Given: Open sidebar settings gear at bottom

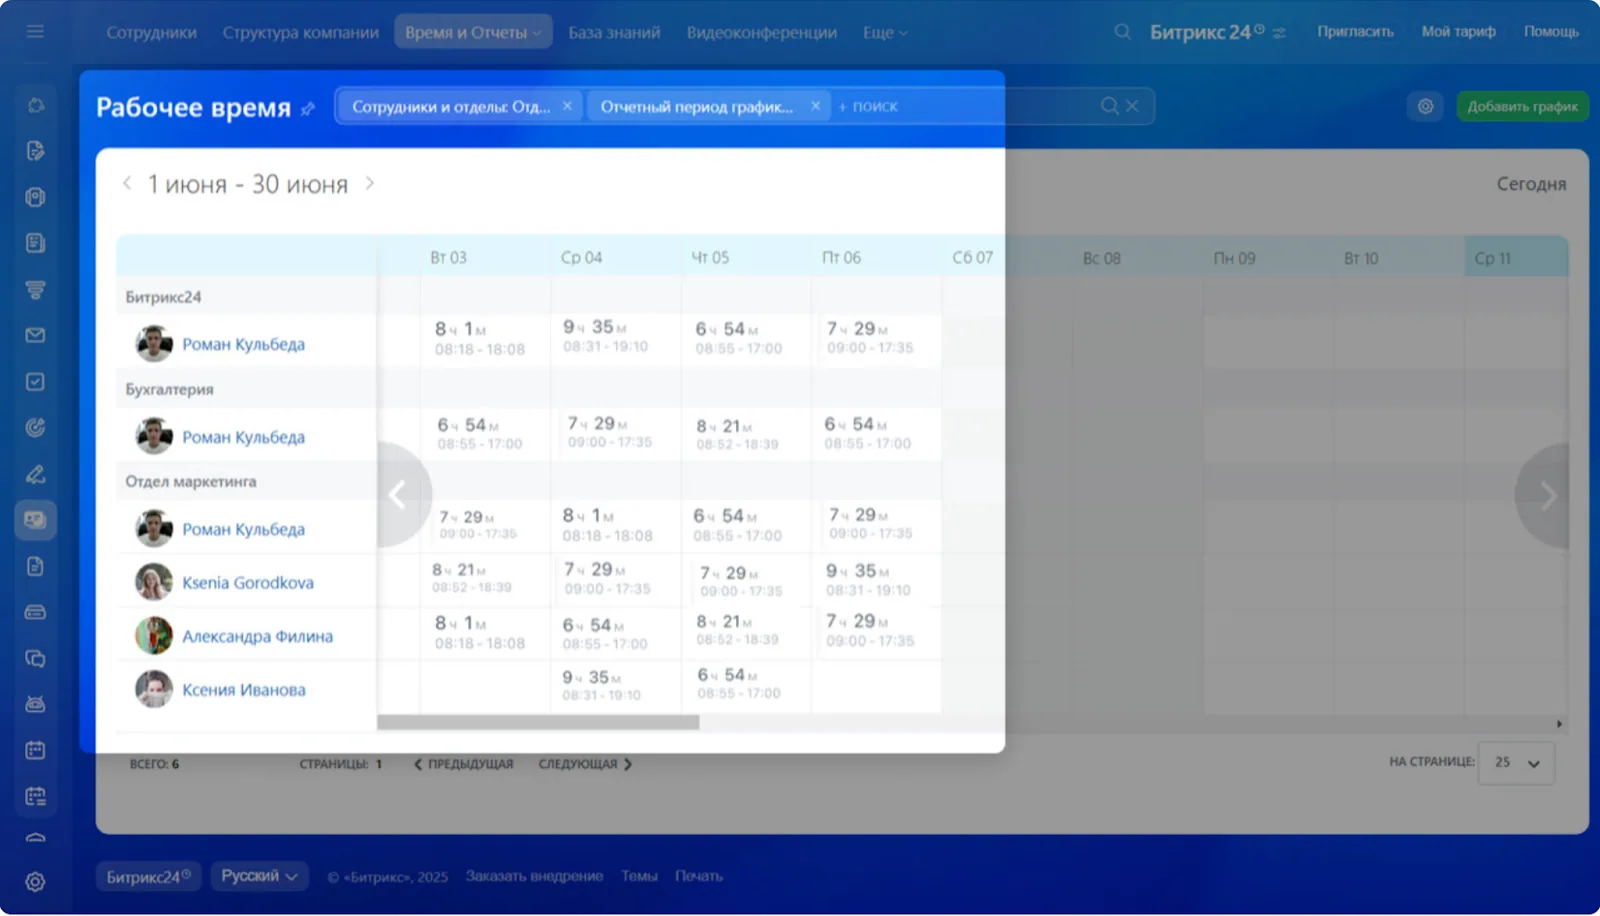Looking at the screenshot, I should coord(35,882).
